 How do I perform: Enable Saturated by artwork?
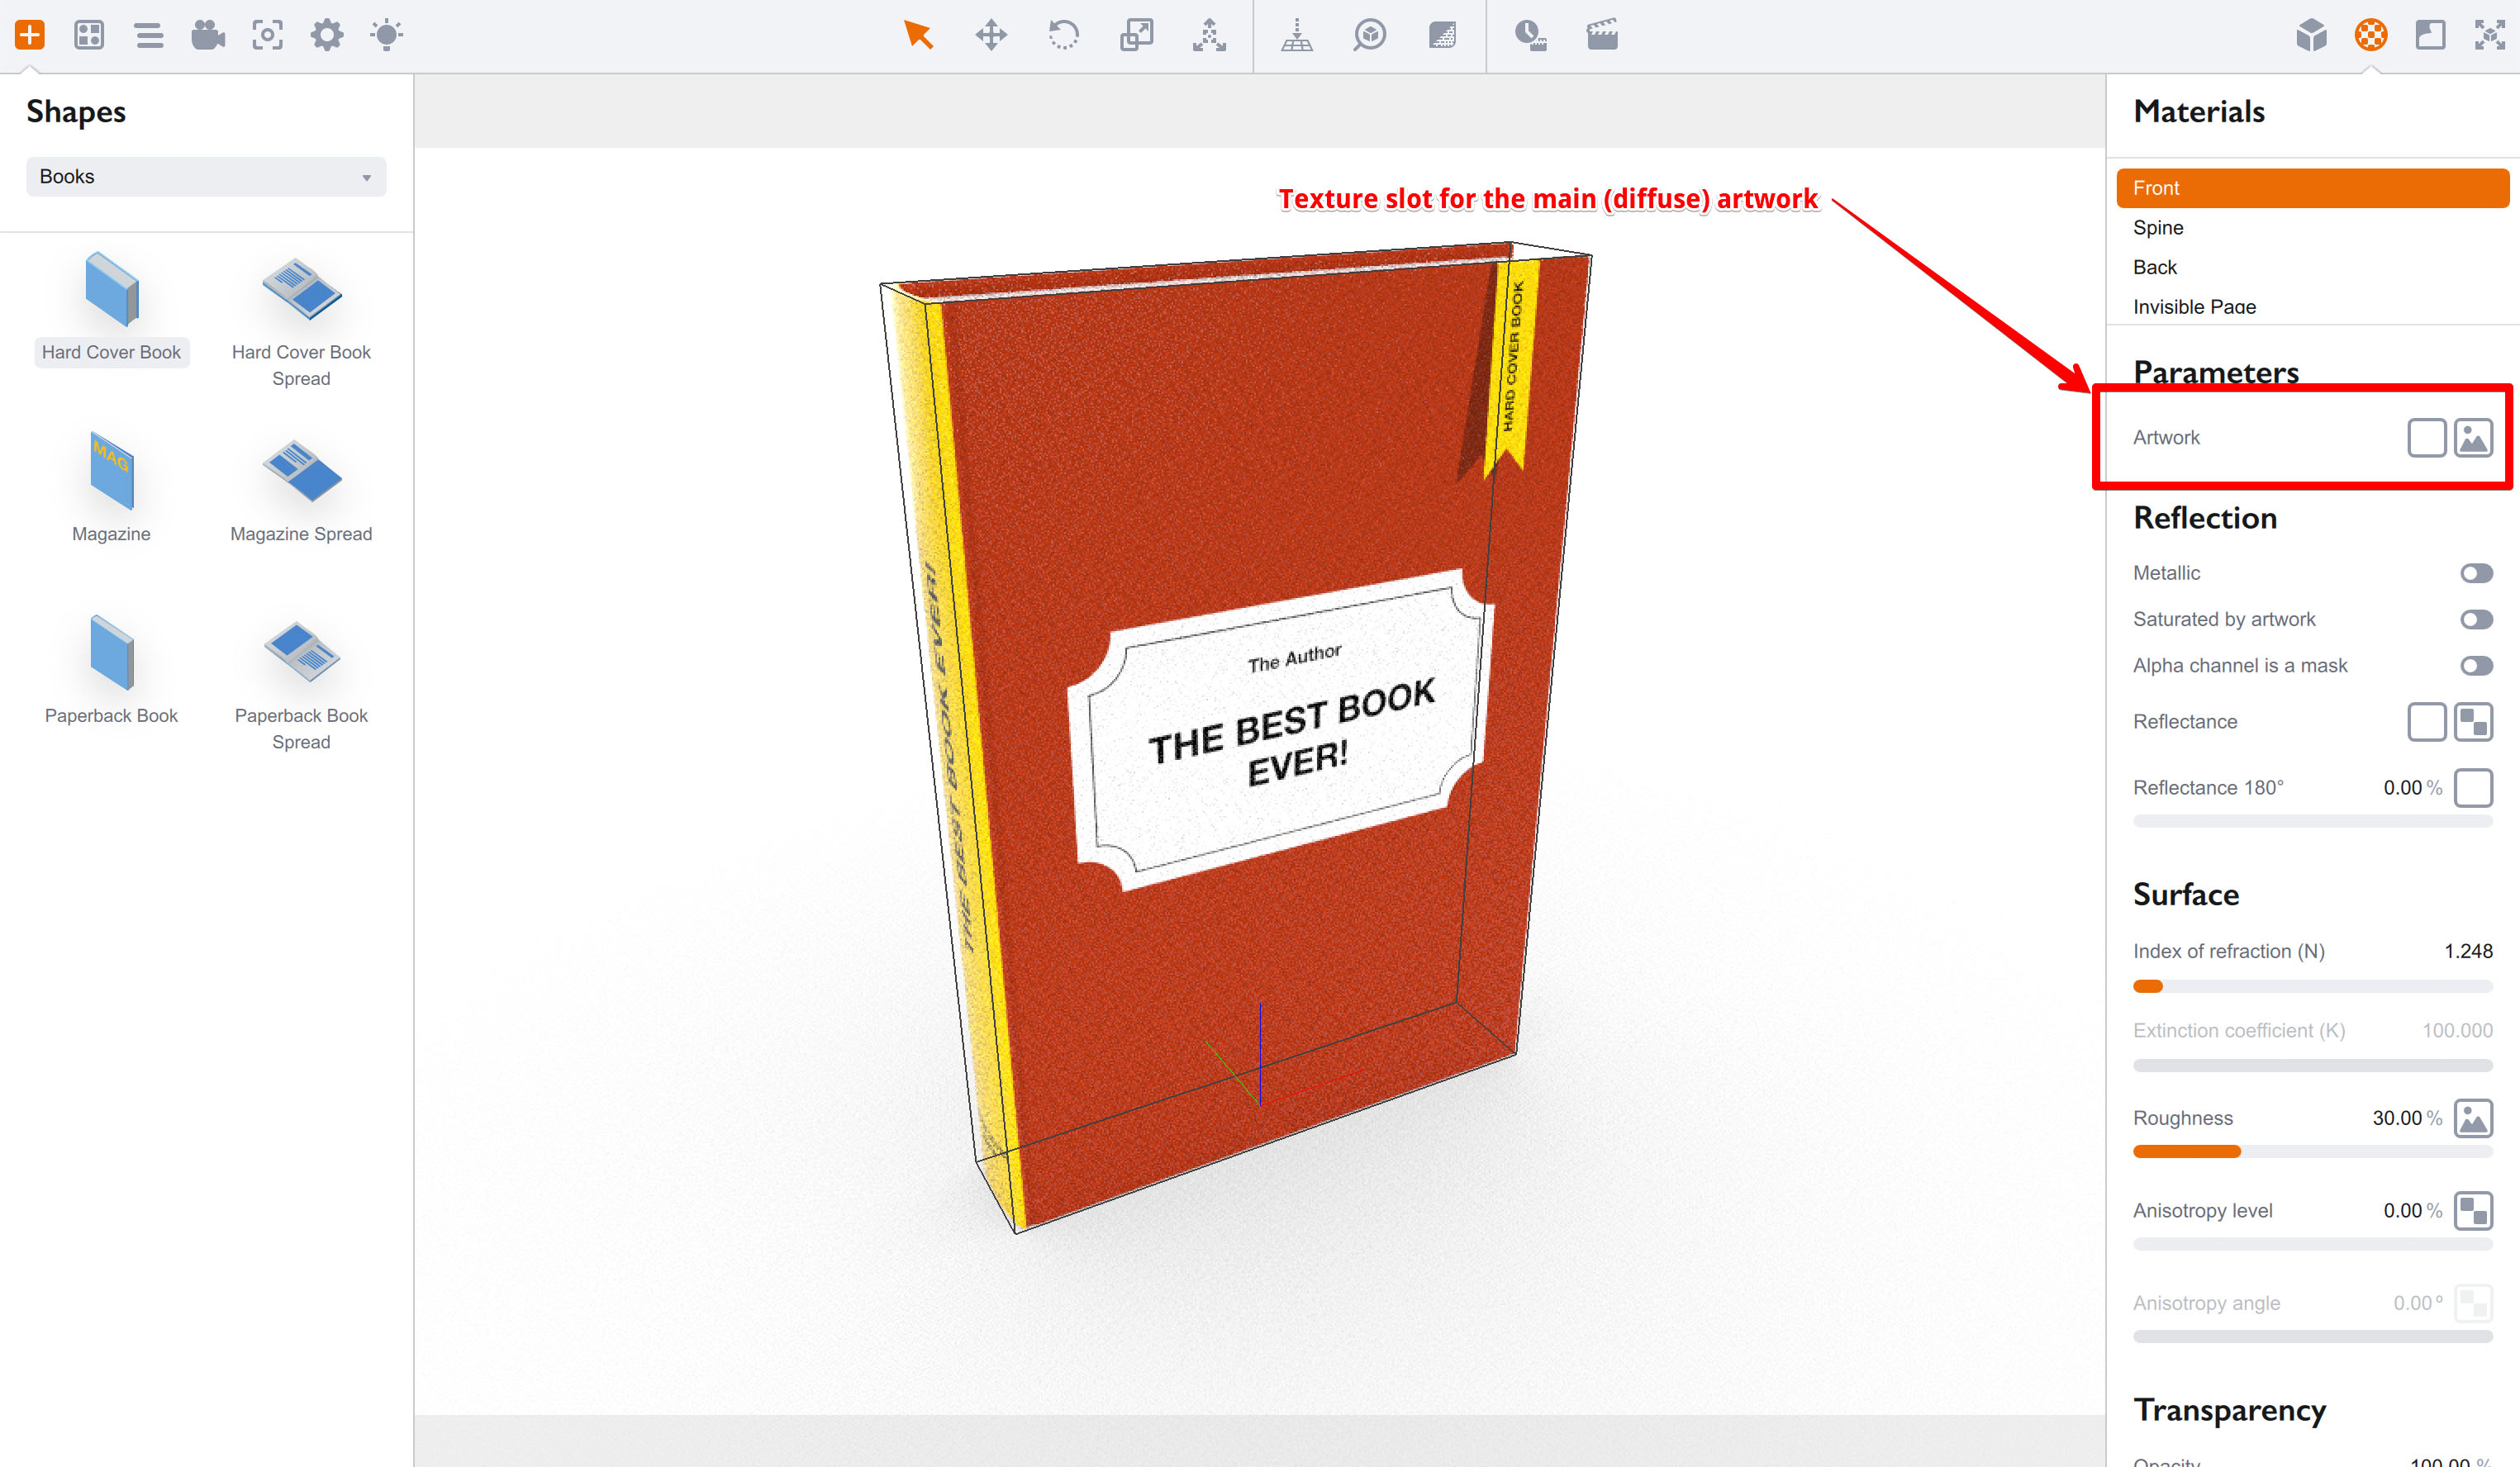[x=2477, y=619]
